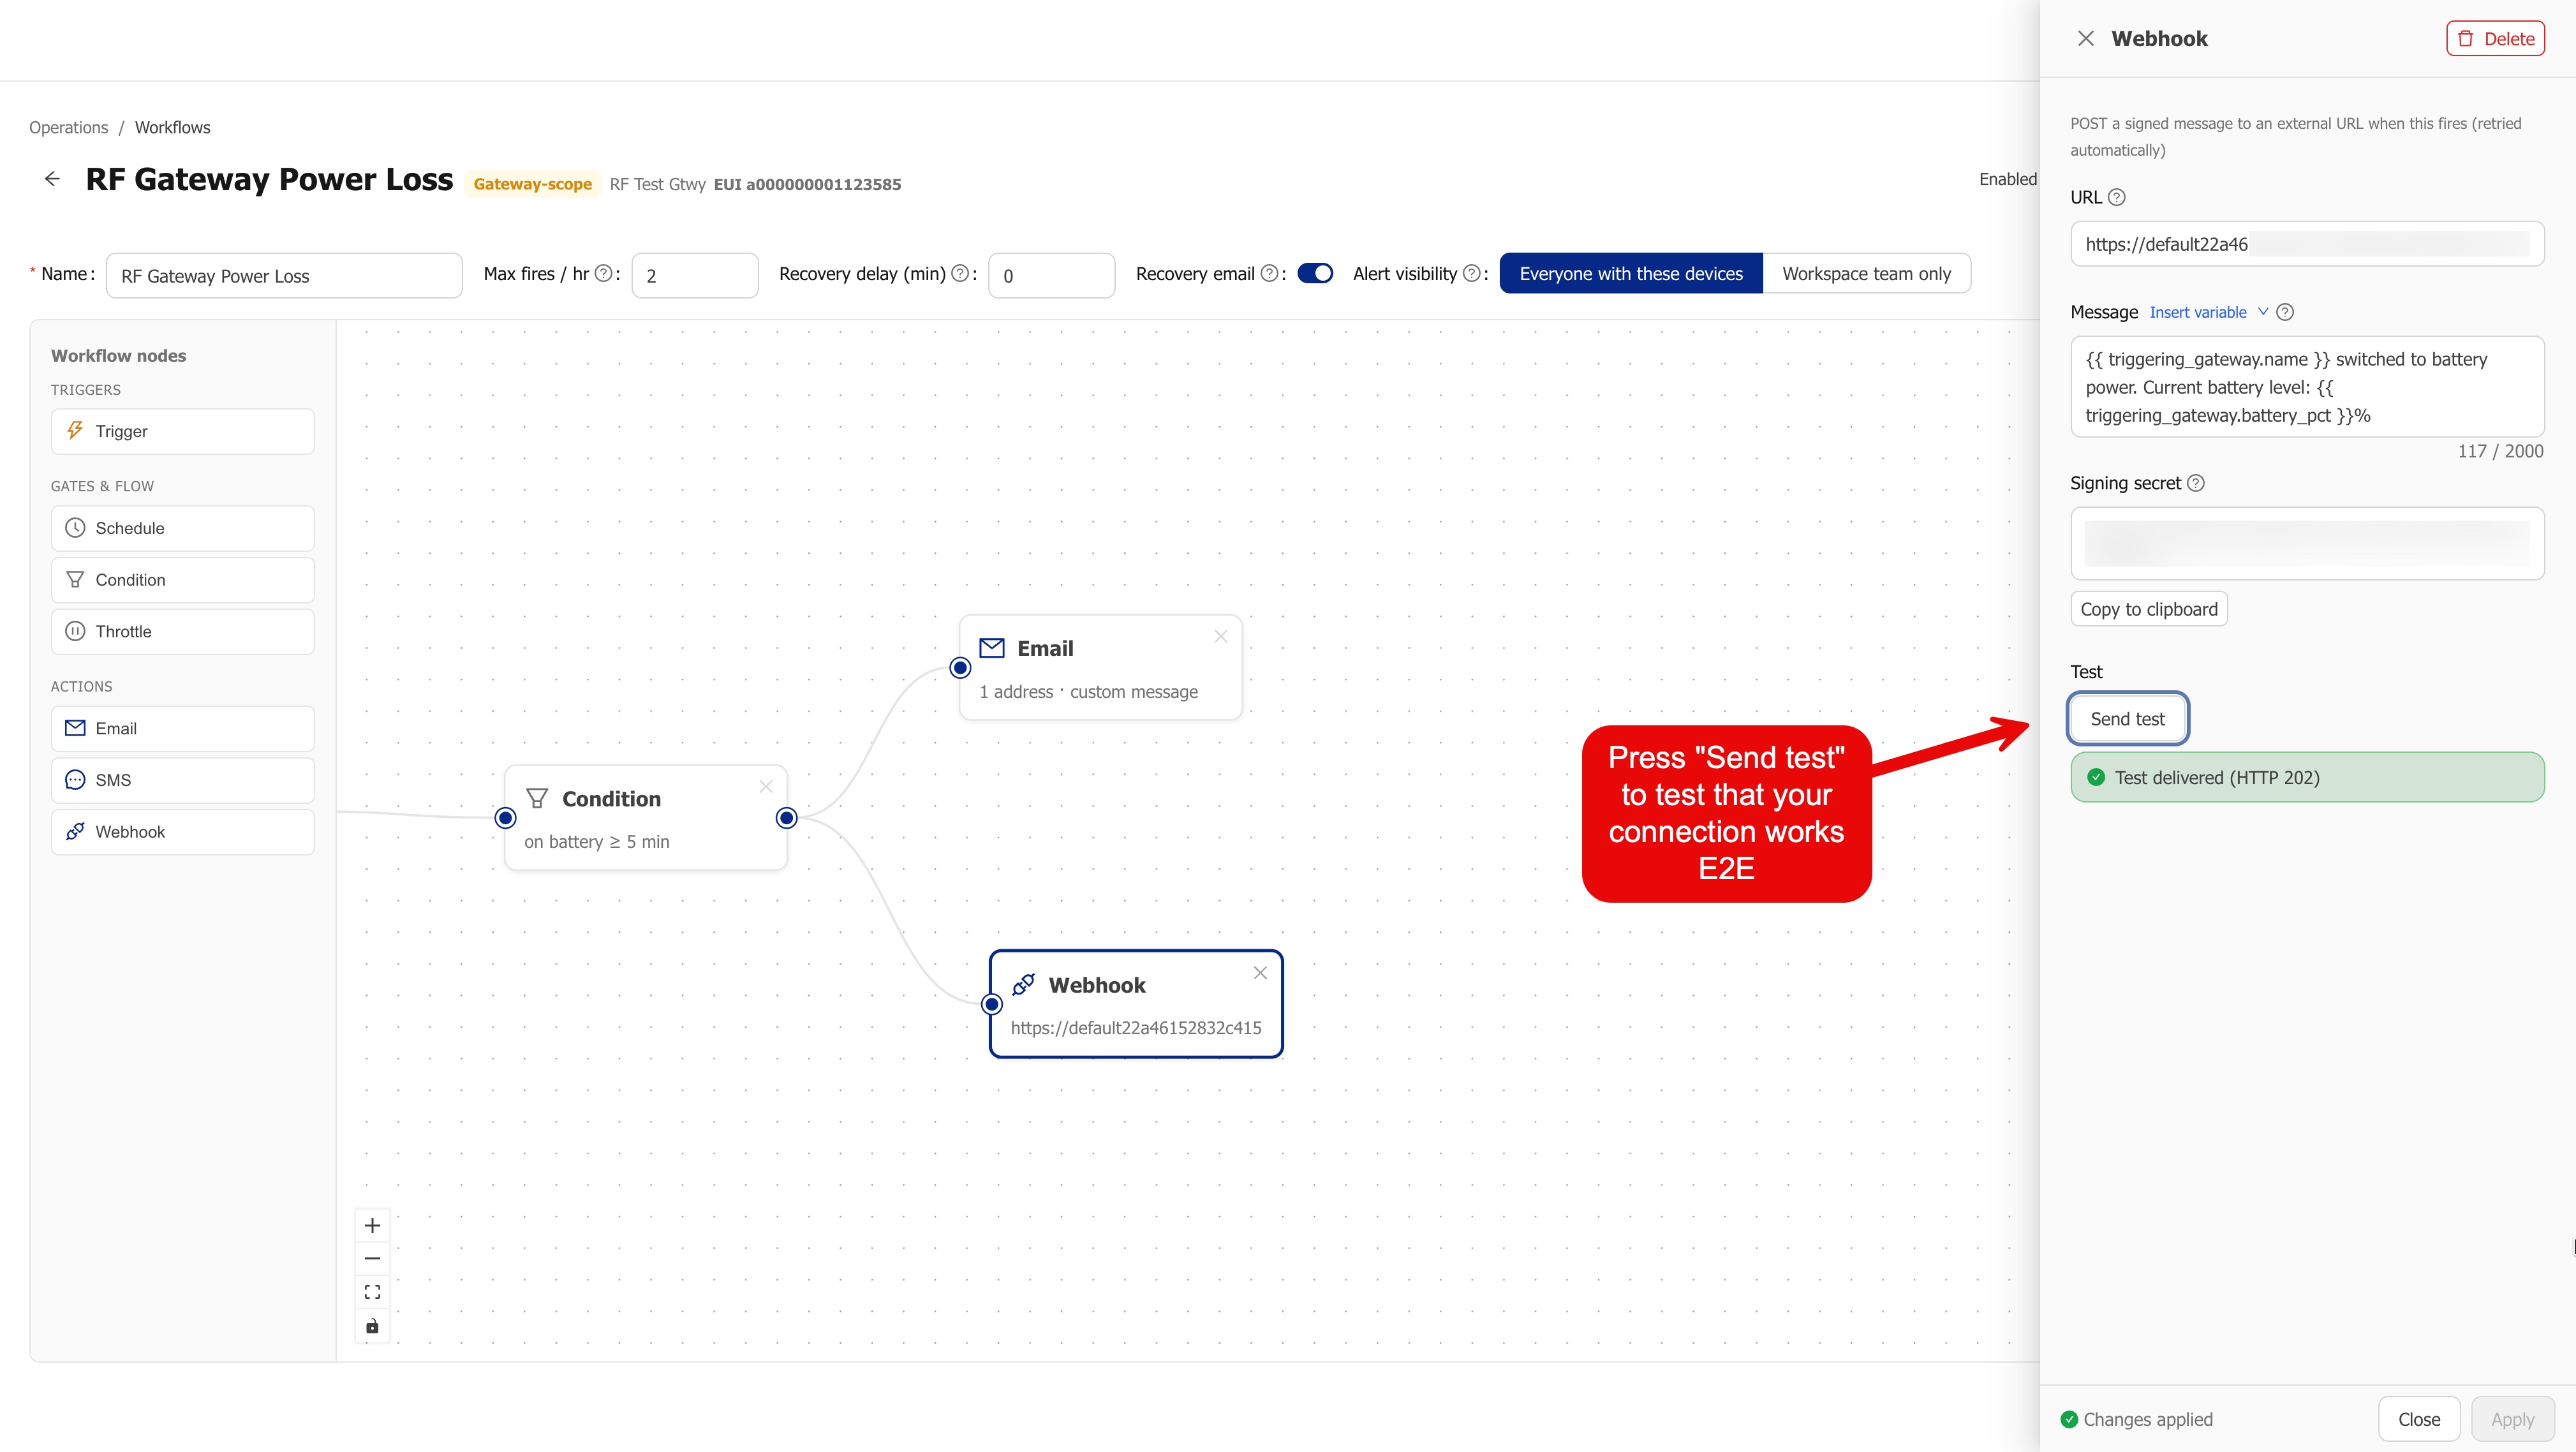Show Recovery delay help icon
This screenshot has height=1452, width=2576.
pos(959,274)
